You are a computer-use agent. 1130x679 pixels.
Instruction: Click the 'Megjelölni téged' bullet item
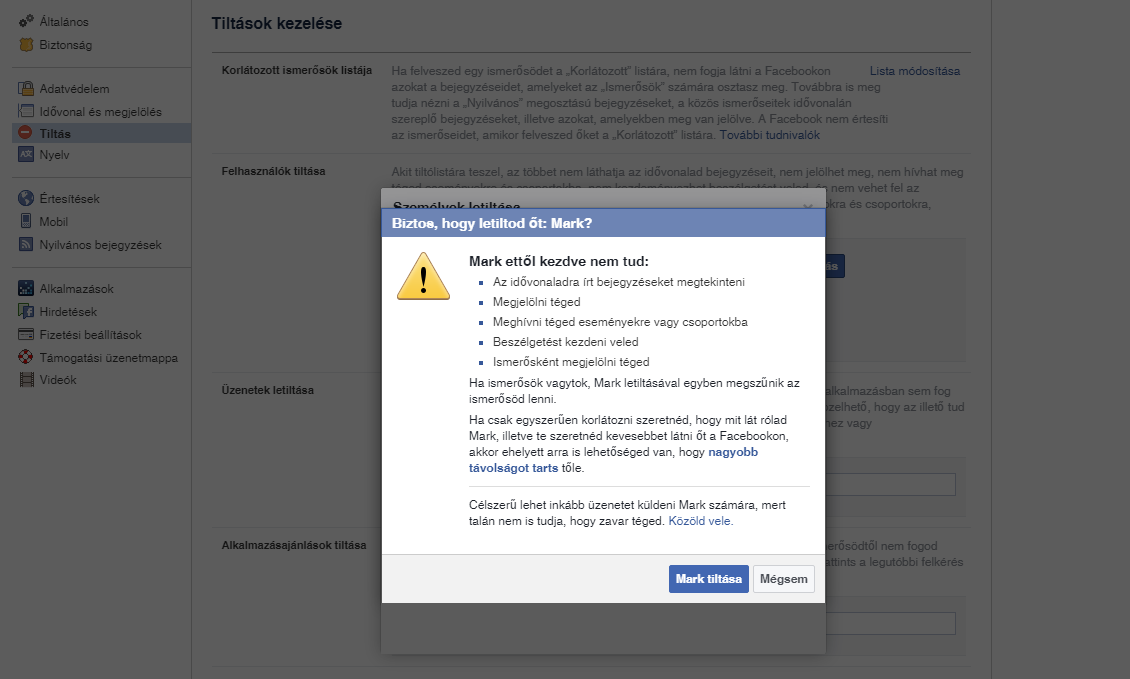(x=536, y=302)
